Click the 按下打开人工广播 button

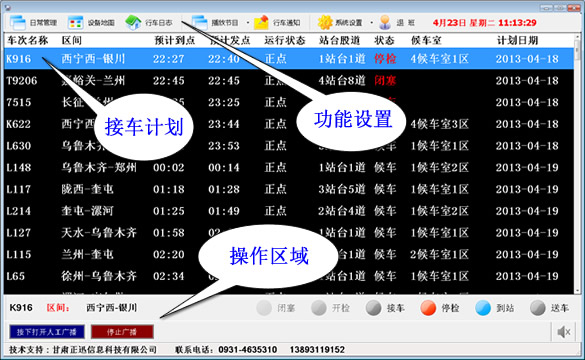tap(47, 332)
